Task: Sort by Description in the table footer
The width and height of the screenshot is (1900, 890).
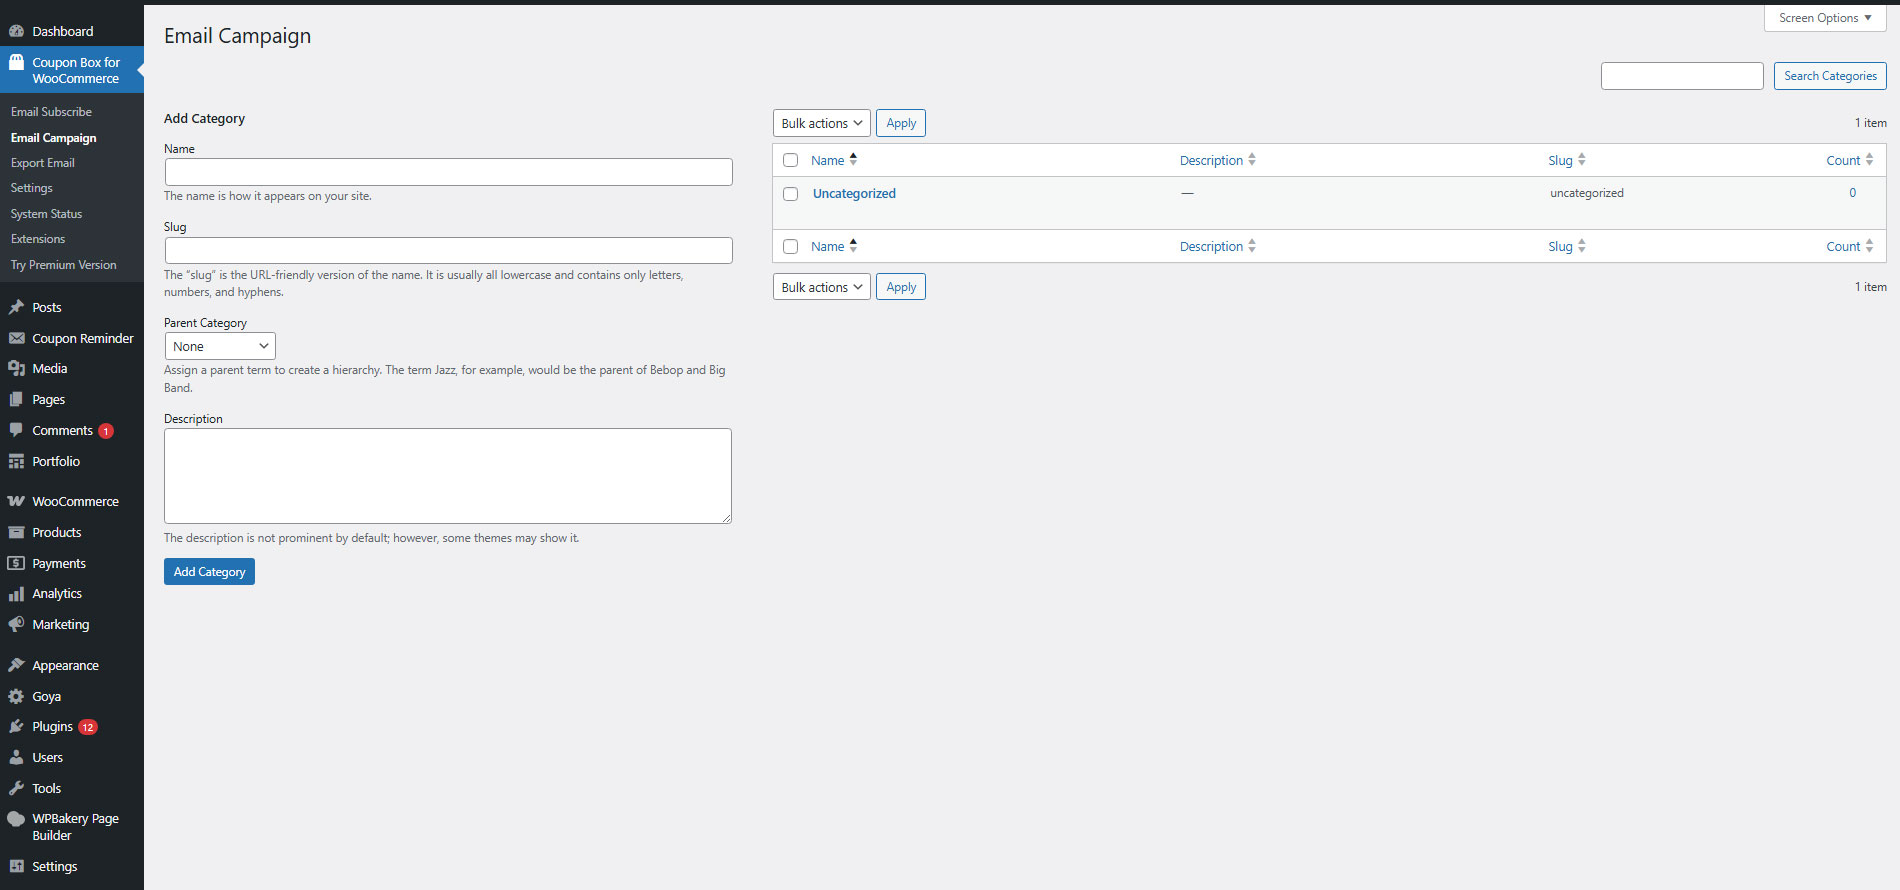Action: [x=1217, y=246]
